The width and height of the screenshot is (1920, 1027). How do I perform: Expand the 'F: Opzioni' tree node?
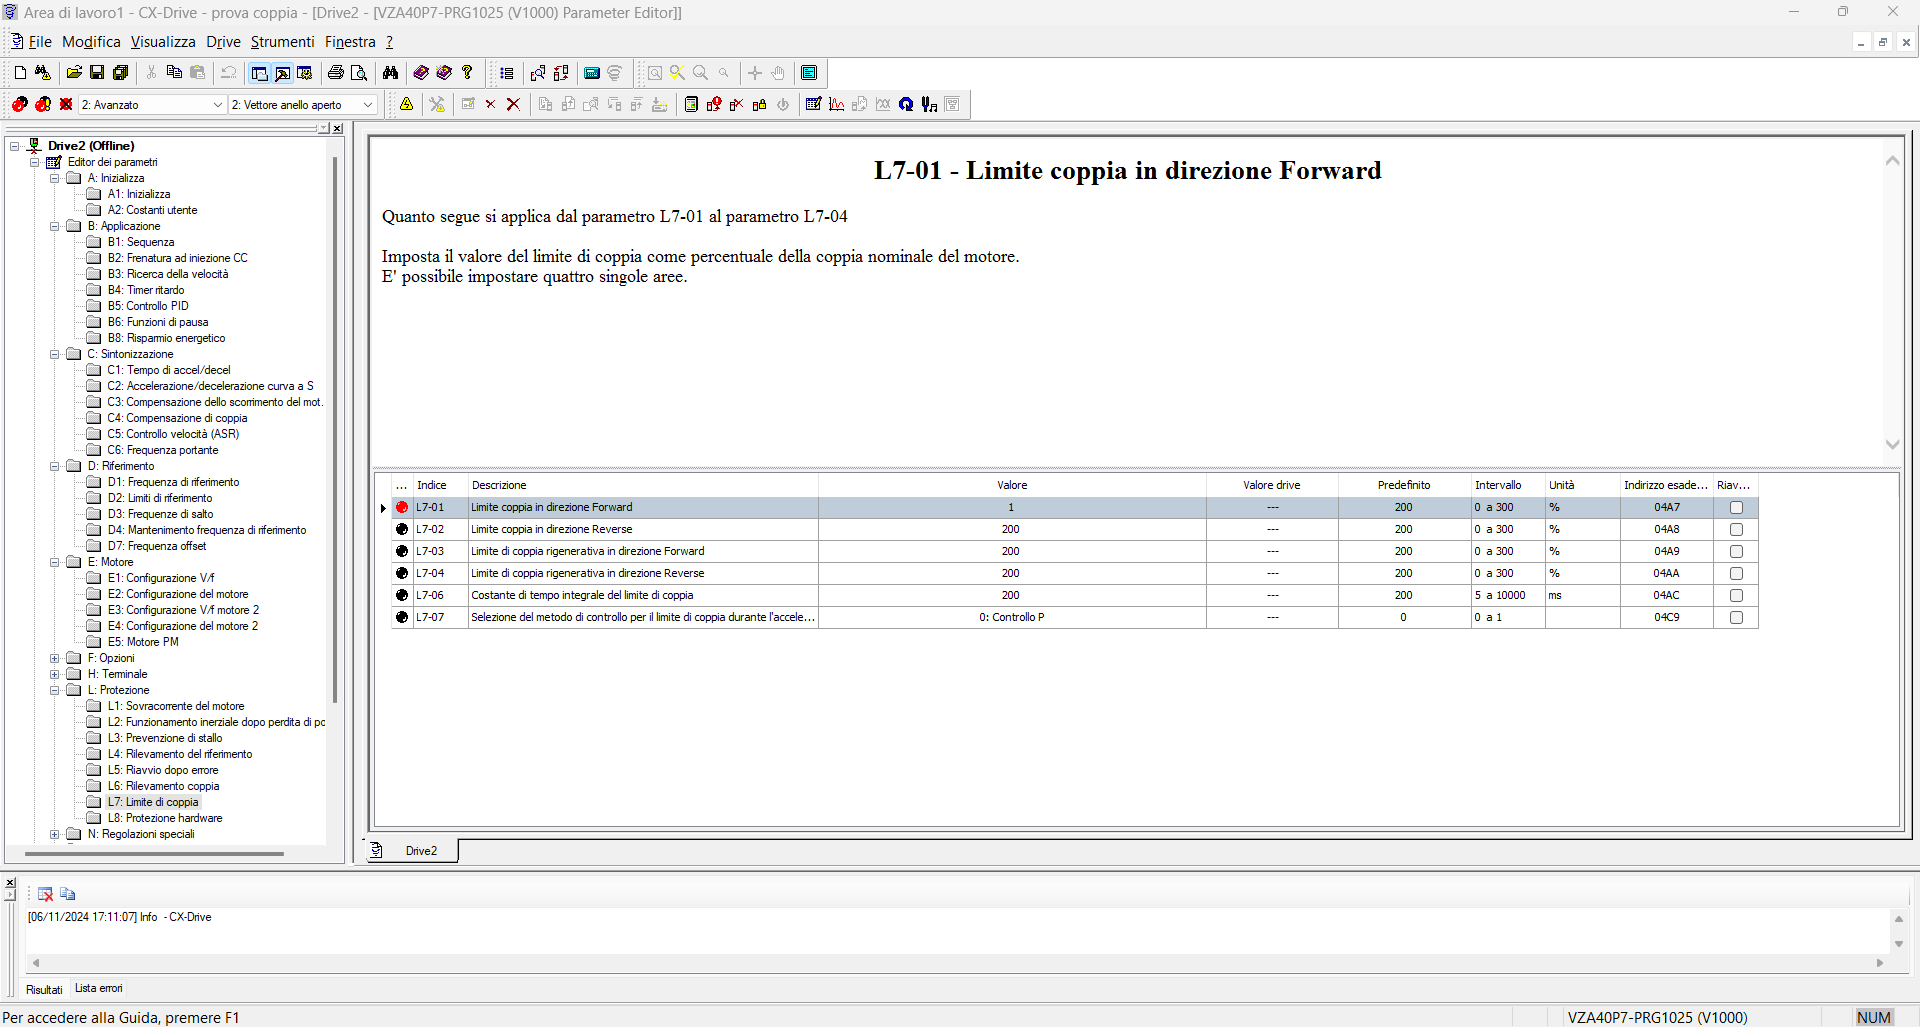(55, 658)
